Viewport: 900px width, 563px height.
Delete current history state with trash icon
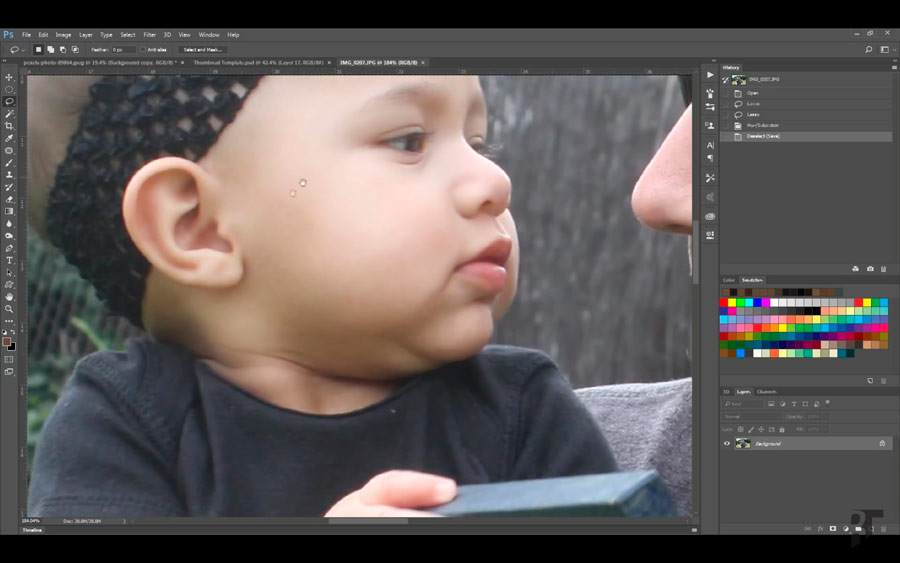pyautogui.click(x=883, y=269)
